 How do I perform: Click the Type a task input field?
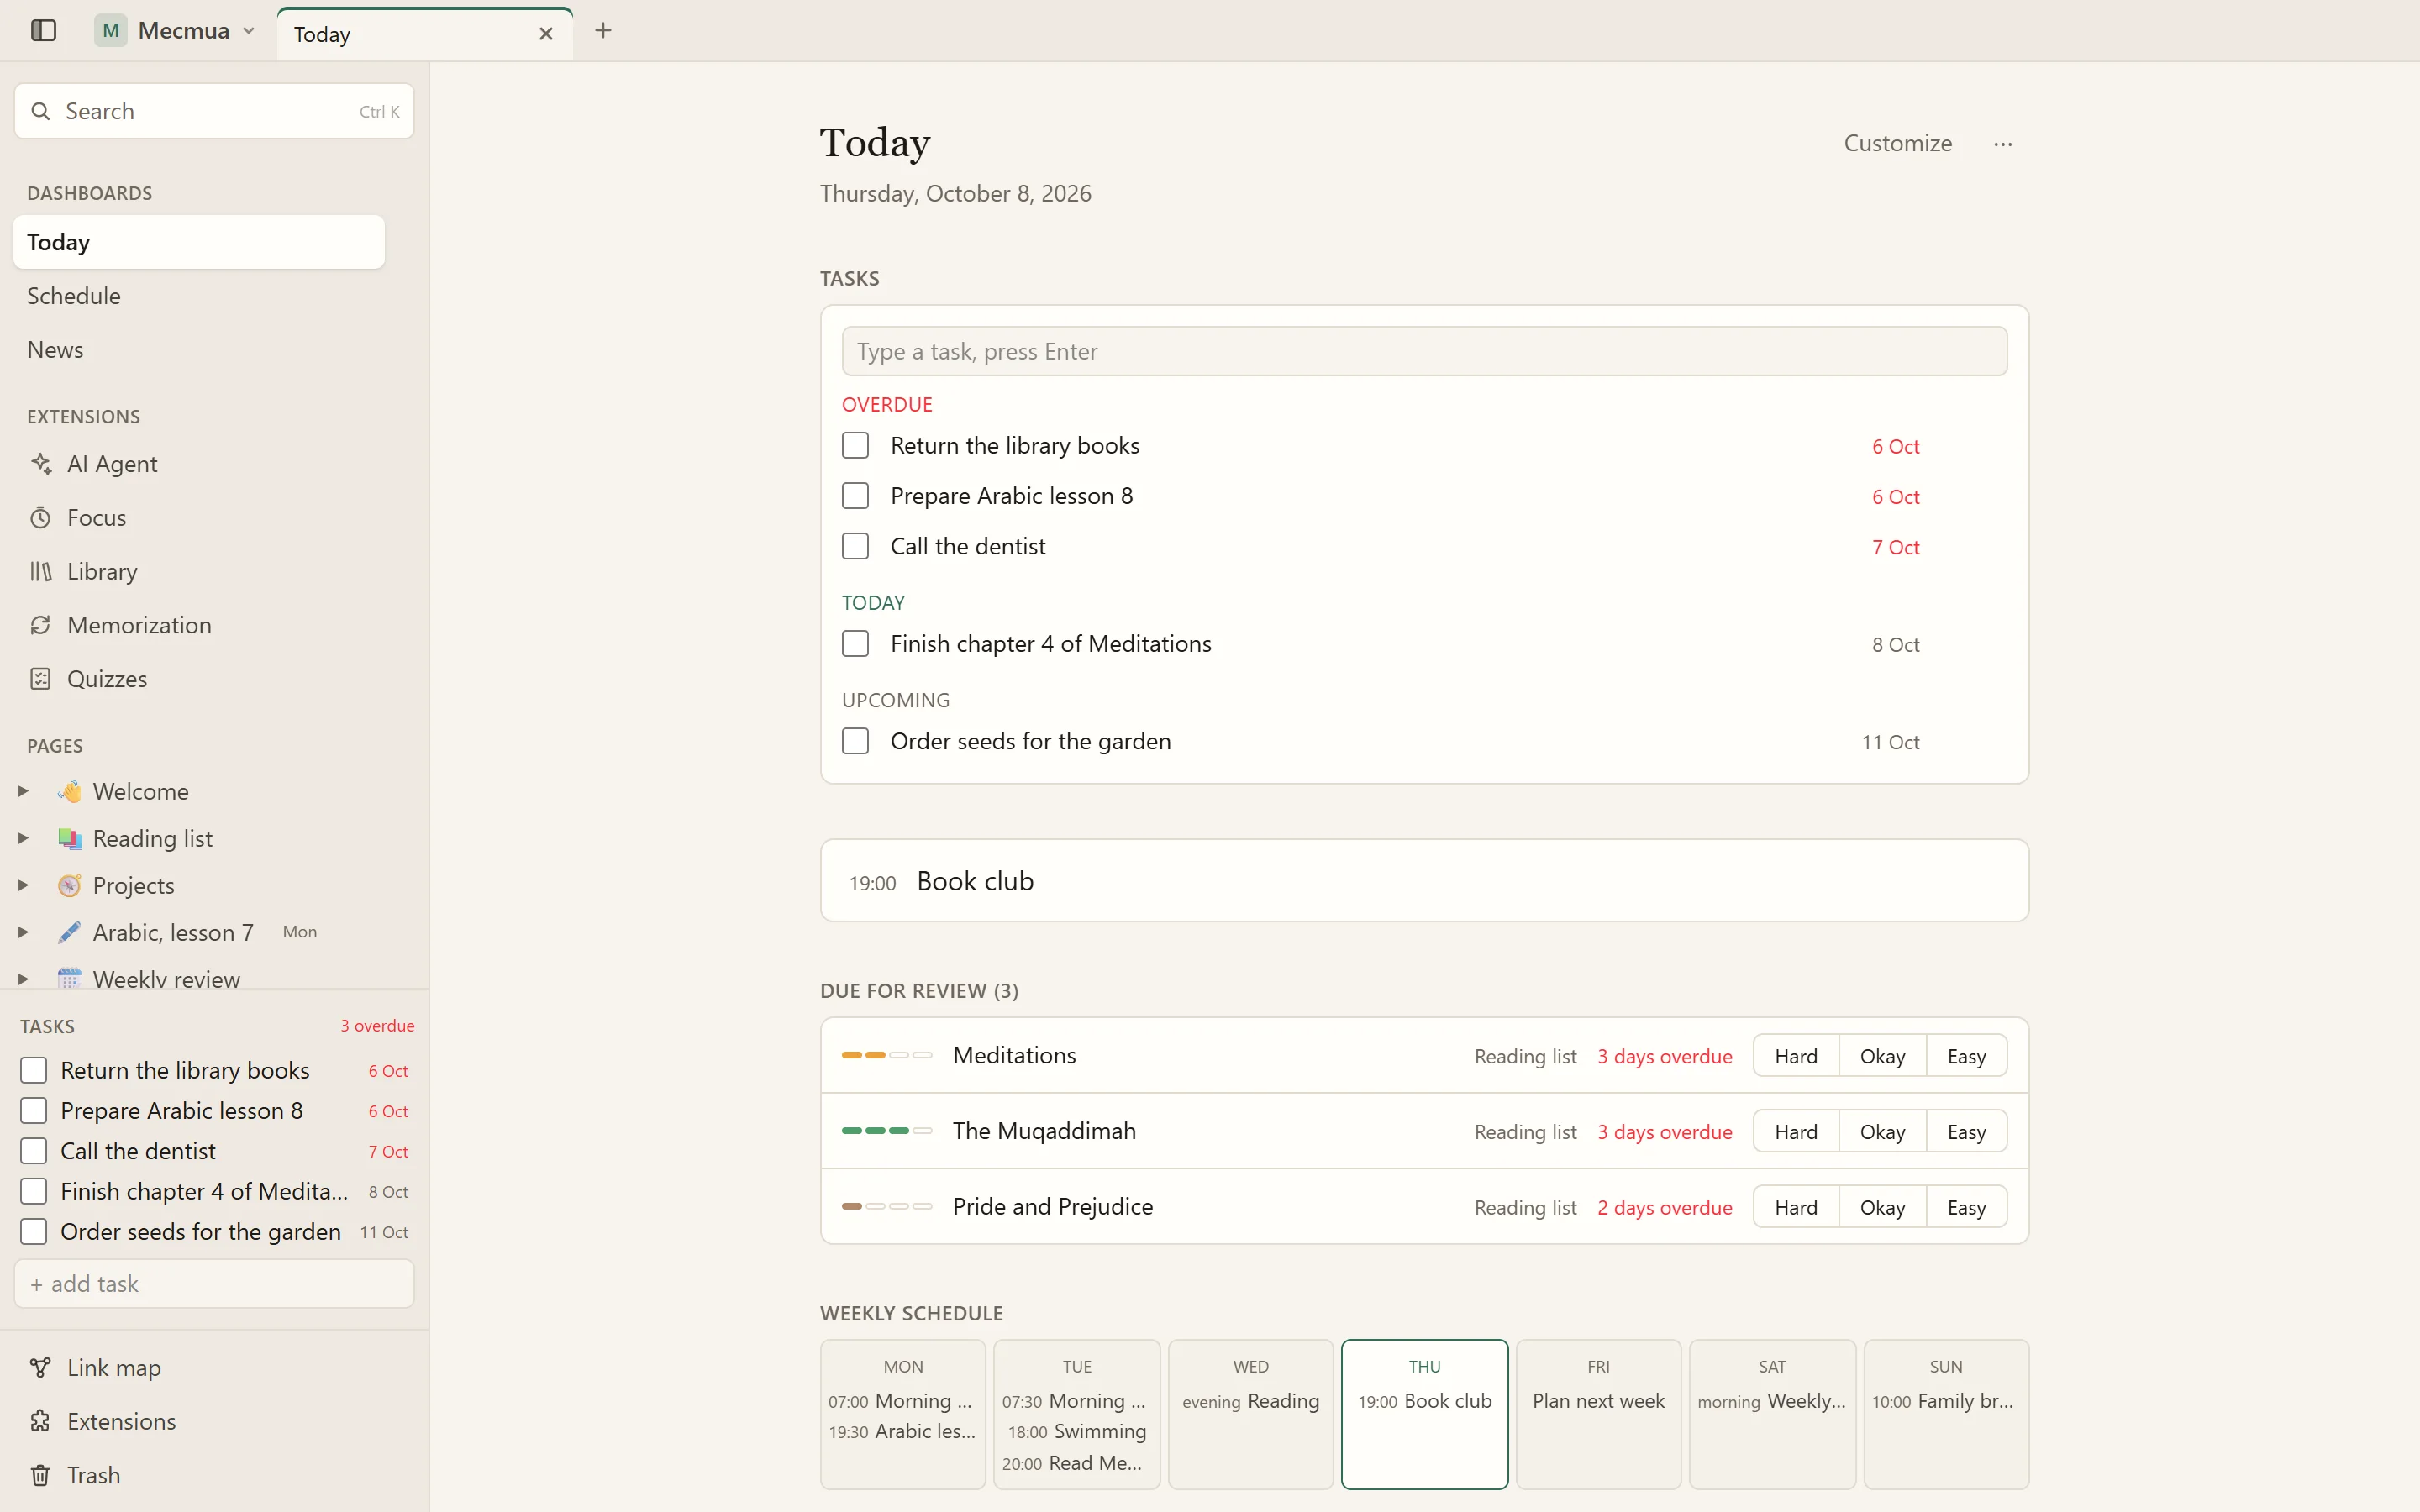click(x=1424, y=351)
